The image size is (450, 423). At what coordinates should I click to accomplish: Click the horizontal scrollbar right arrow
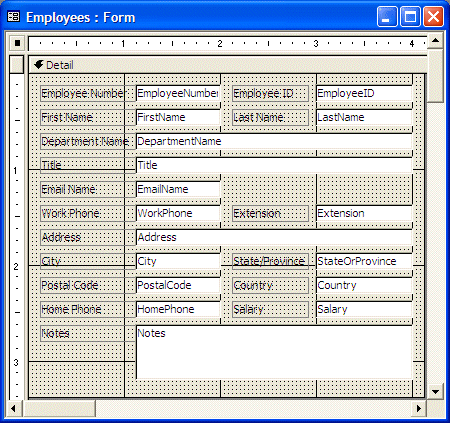[419, 408]
